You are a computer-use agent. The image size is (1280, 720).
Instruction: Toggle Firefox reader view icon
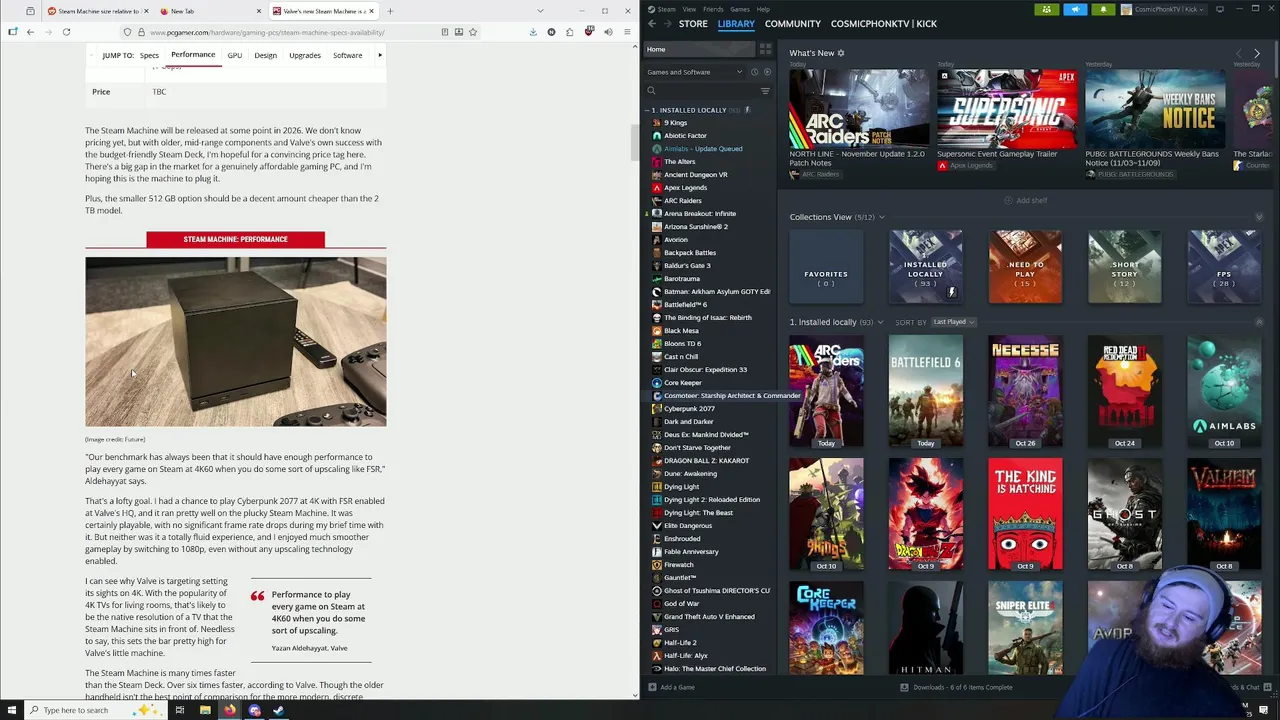(x=445, y=32)
